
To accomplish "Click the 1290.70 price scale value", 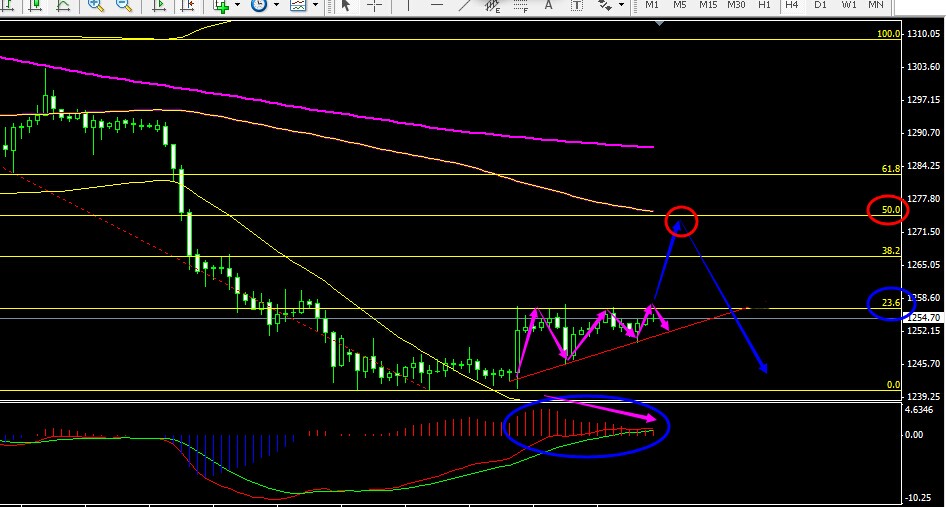I will pos(924,133).
